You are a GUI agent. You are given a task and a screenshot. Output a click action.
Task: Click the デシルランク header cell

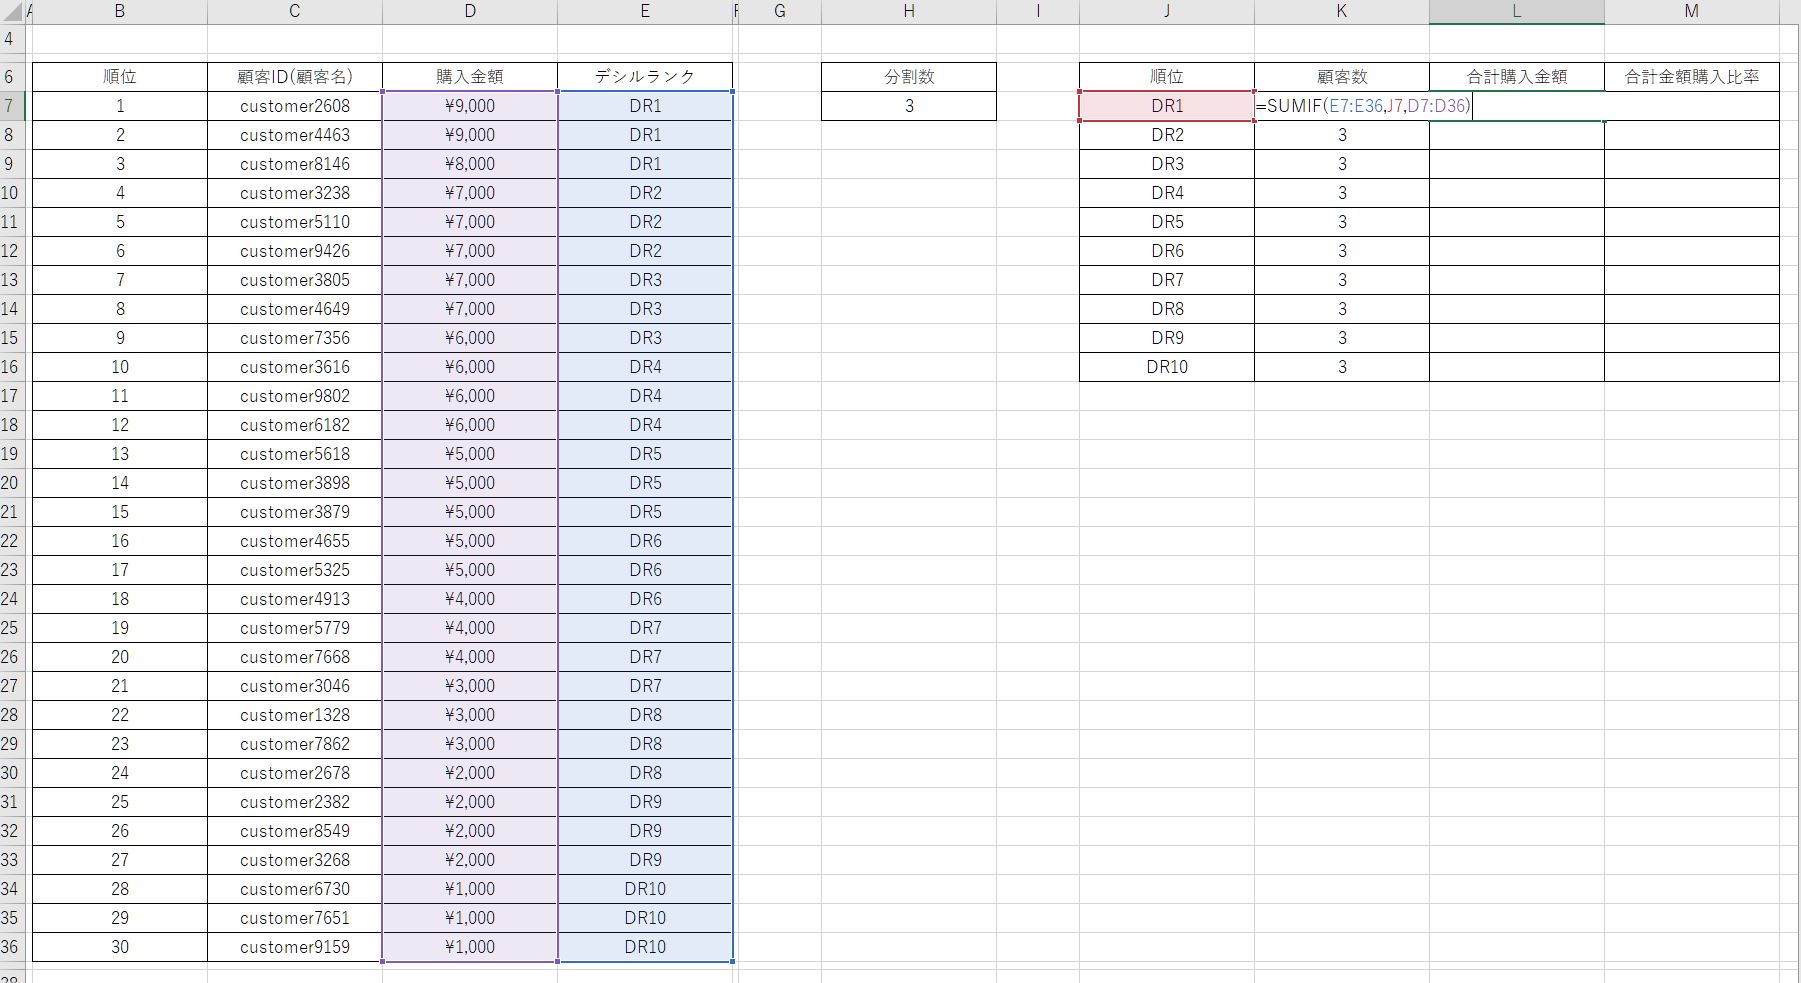[x=645, y=77]
